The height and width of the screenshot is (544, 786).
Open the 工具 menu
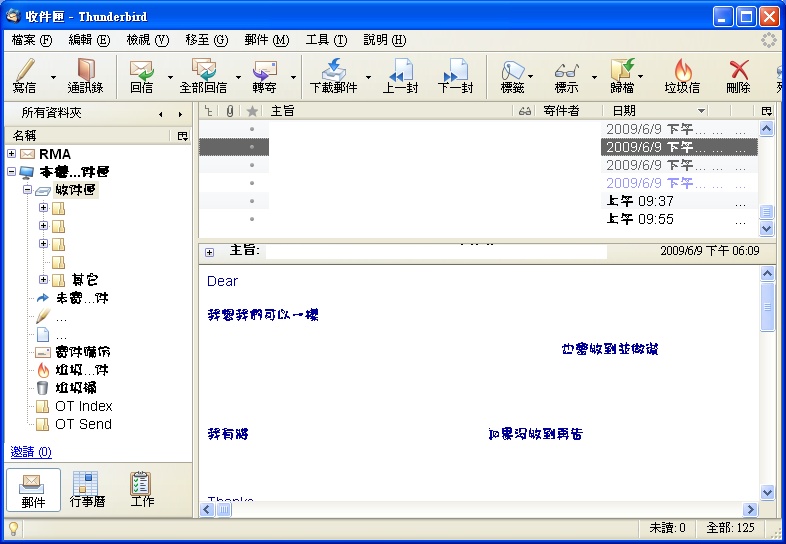pos(326,40)
